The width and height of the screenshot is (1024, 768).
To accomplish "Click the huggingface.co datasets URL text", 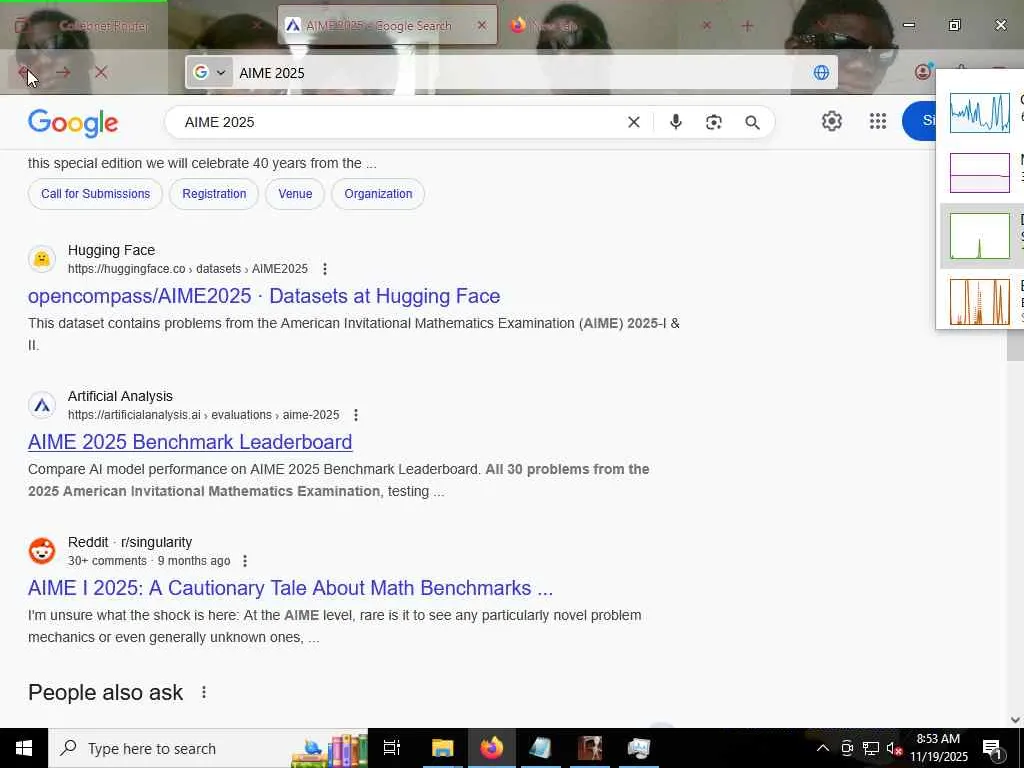I will pyautogui.click(x=188, y=269).
